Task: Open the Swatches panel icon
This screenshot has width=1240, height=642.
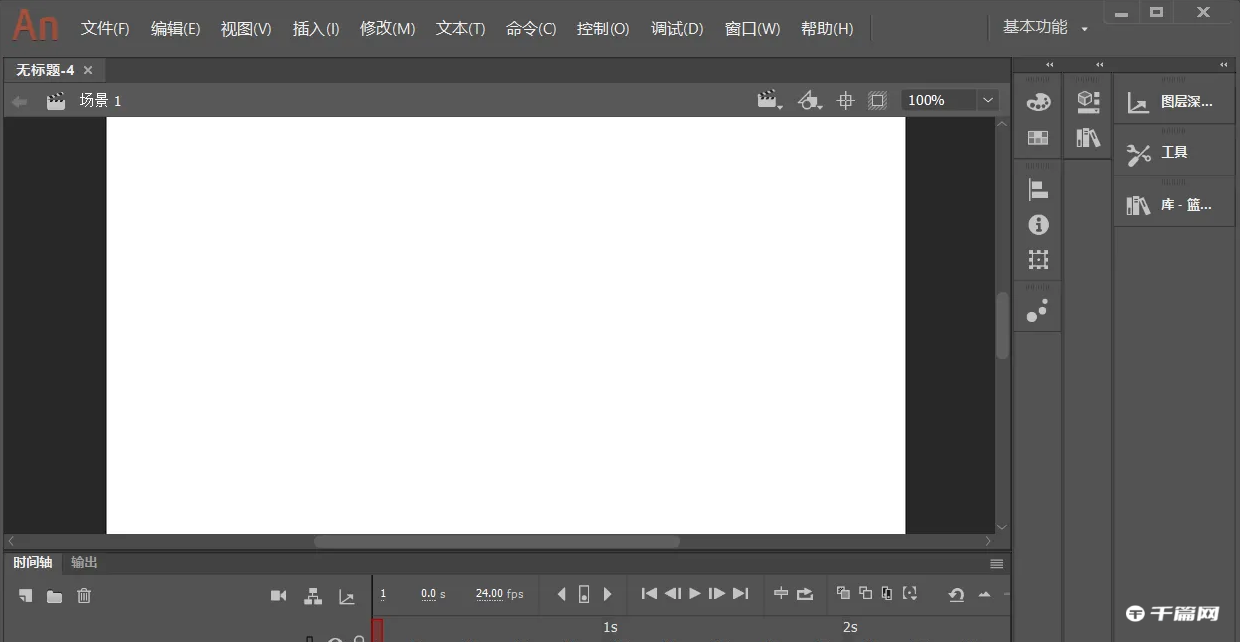Action: 1038,137
